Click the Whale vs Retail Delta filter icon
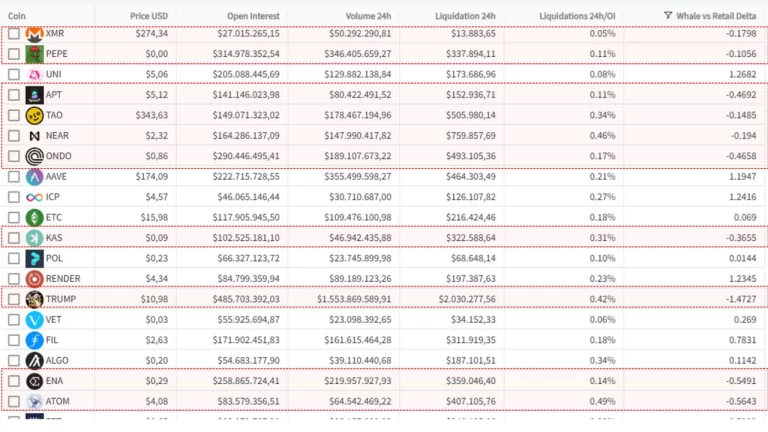This screenshot has height=432, width=768. click(x=668, y=16)
